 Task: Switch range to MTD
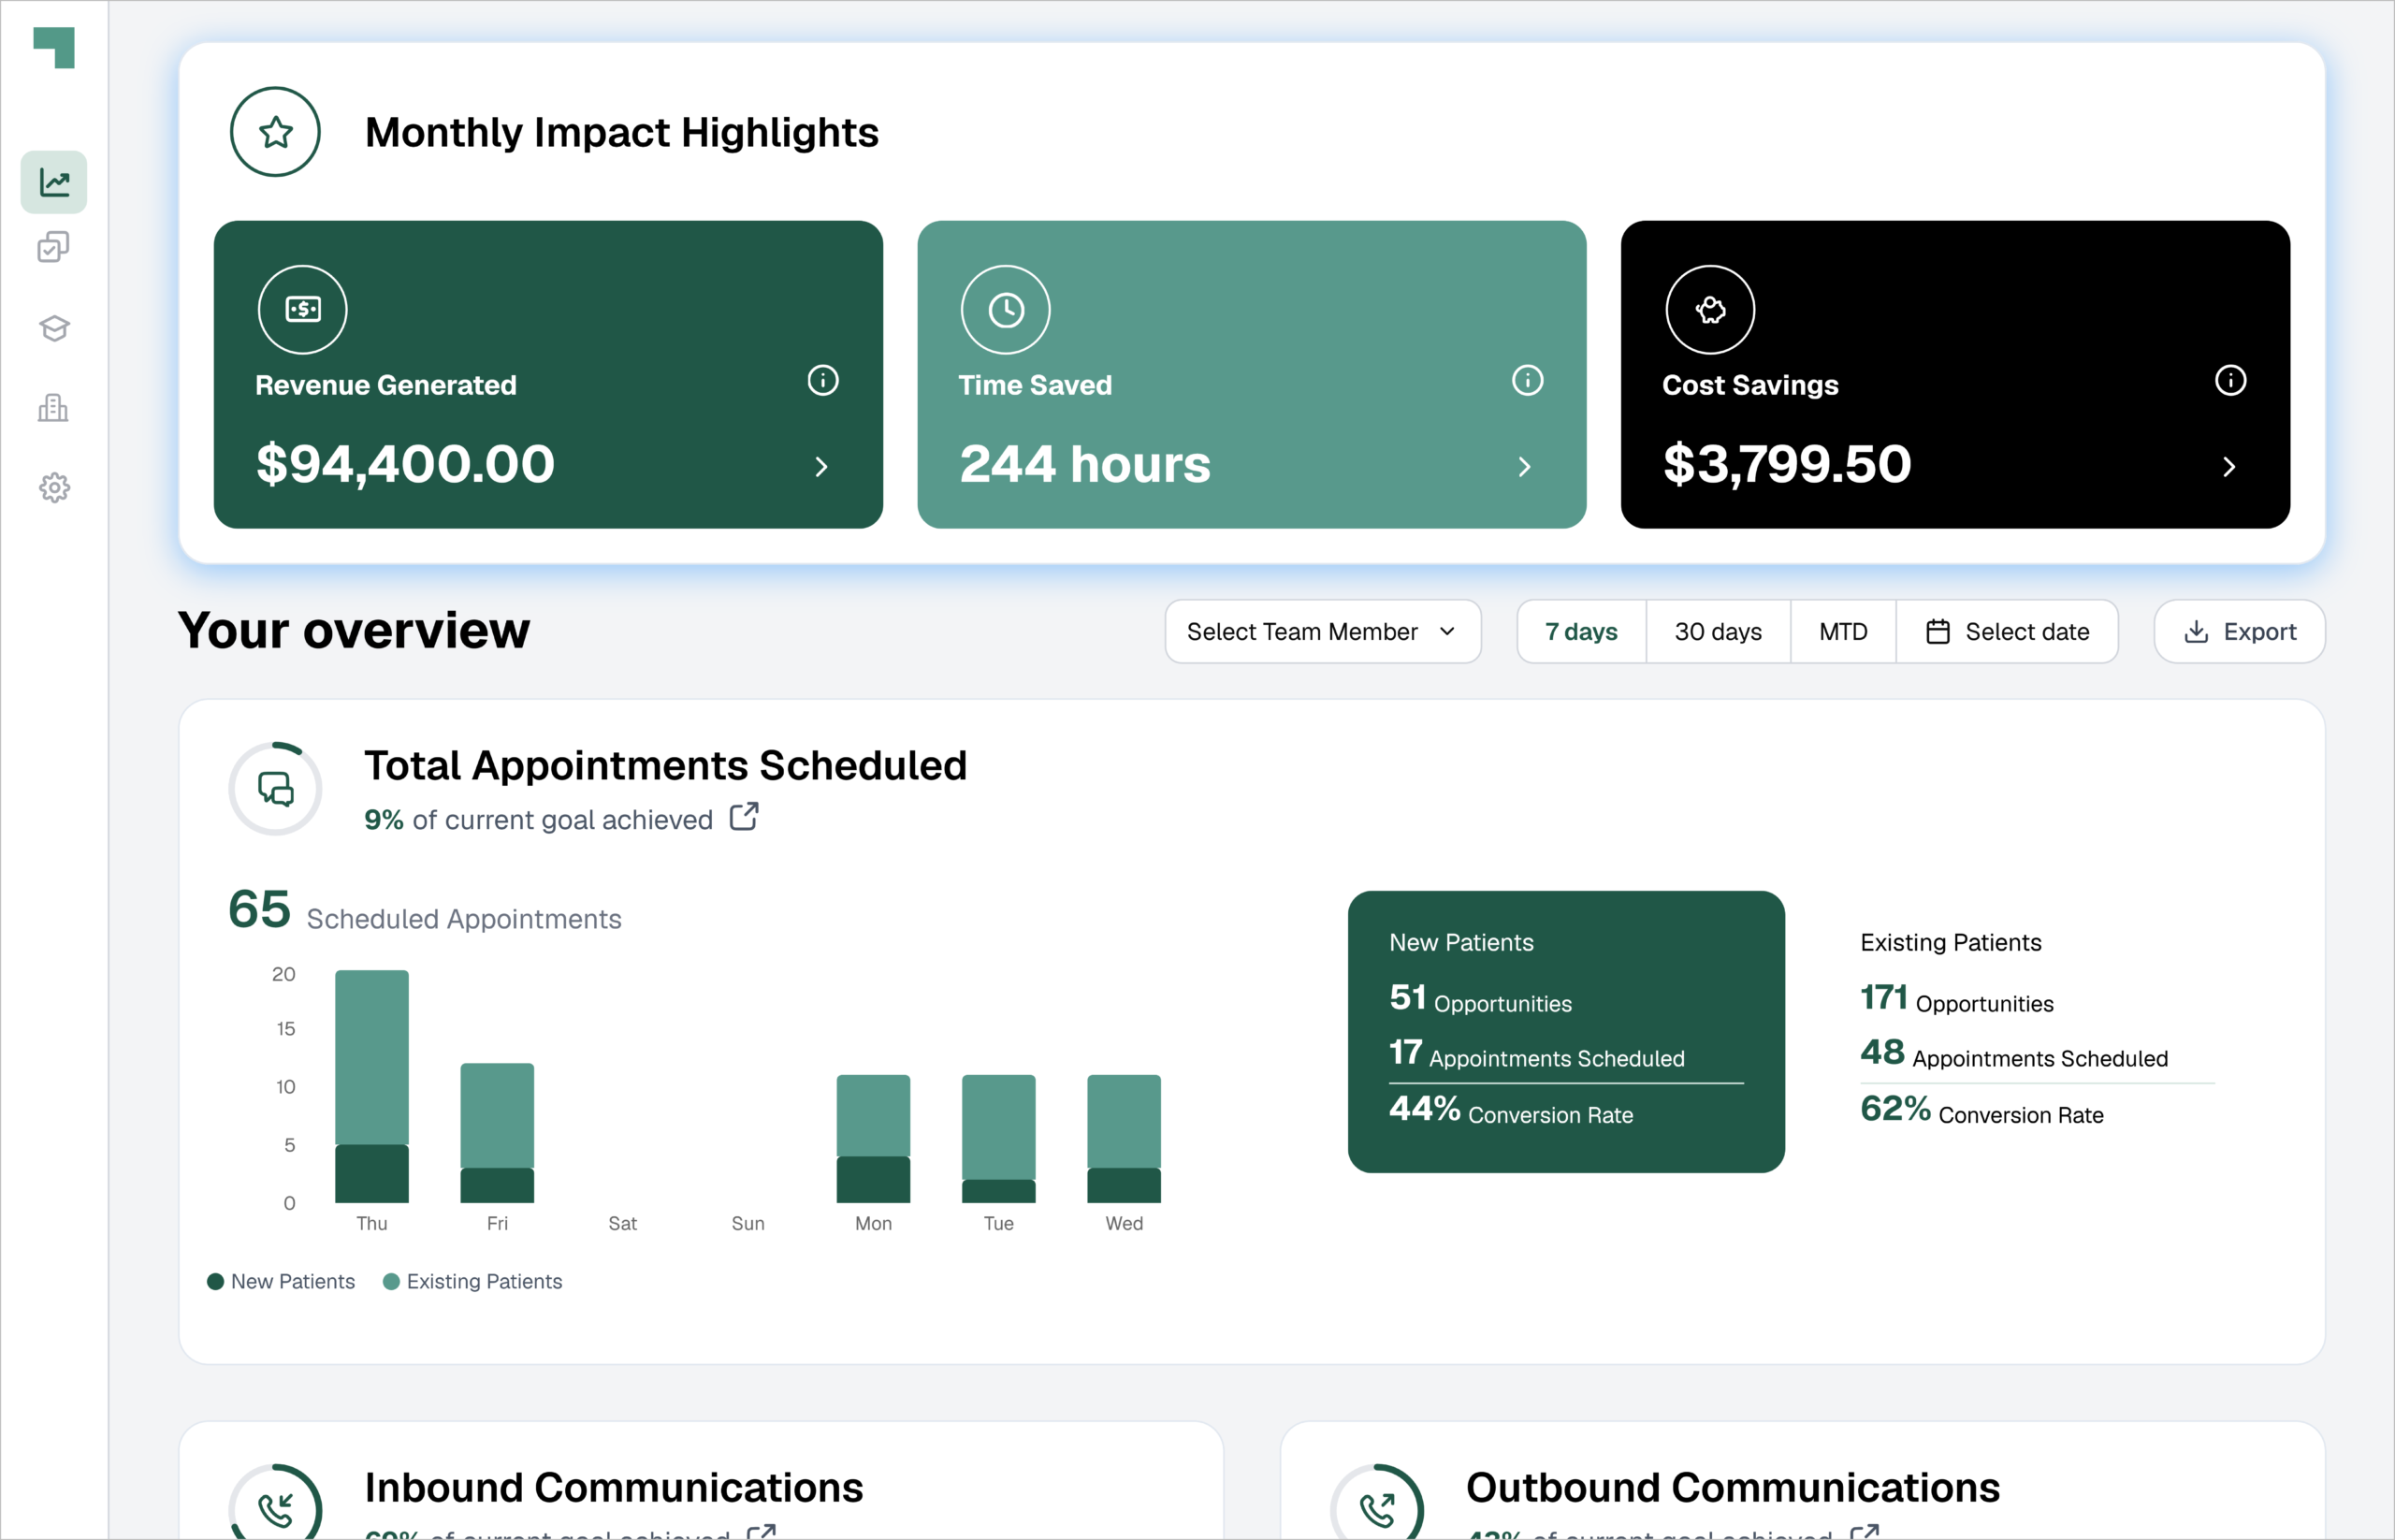pos(1842,631)
